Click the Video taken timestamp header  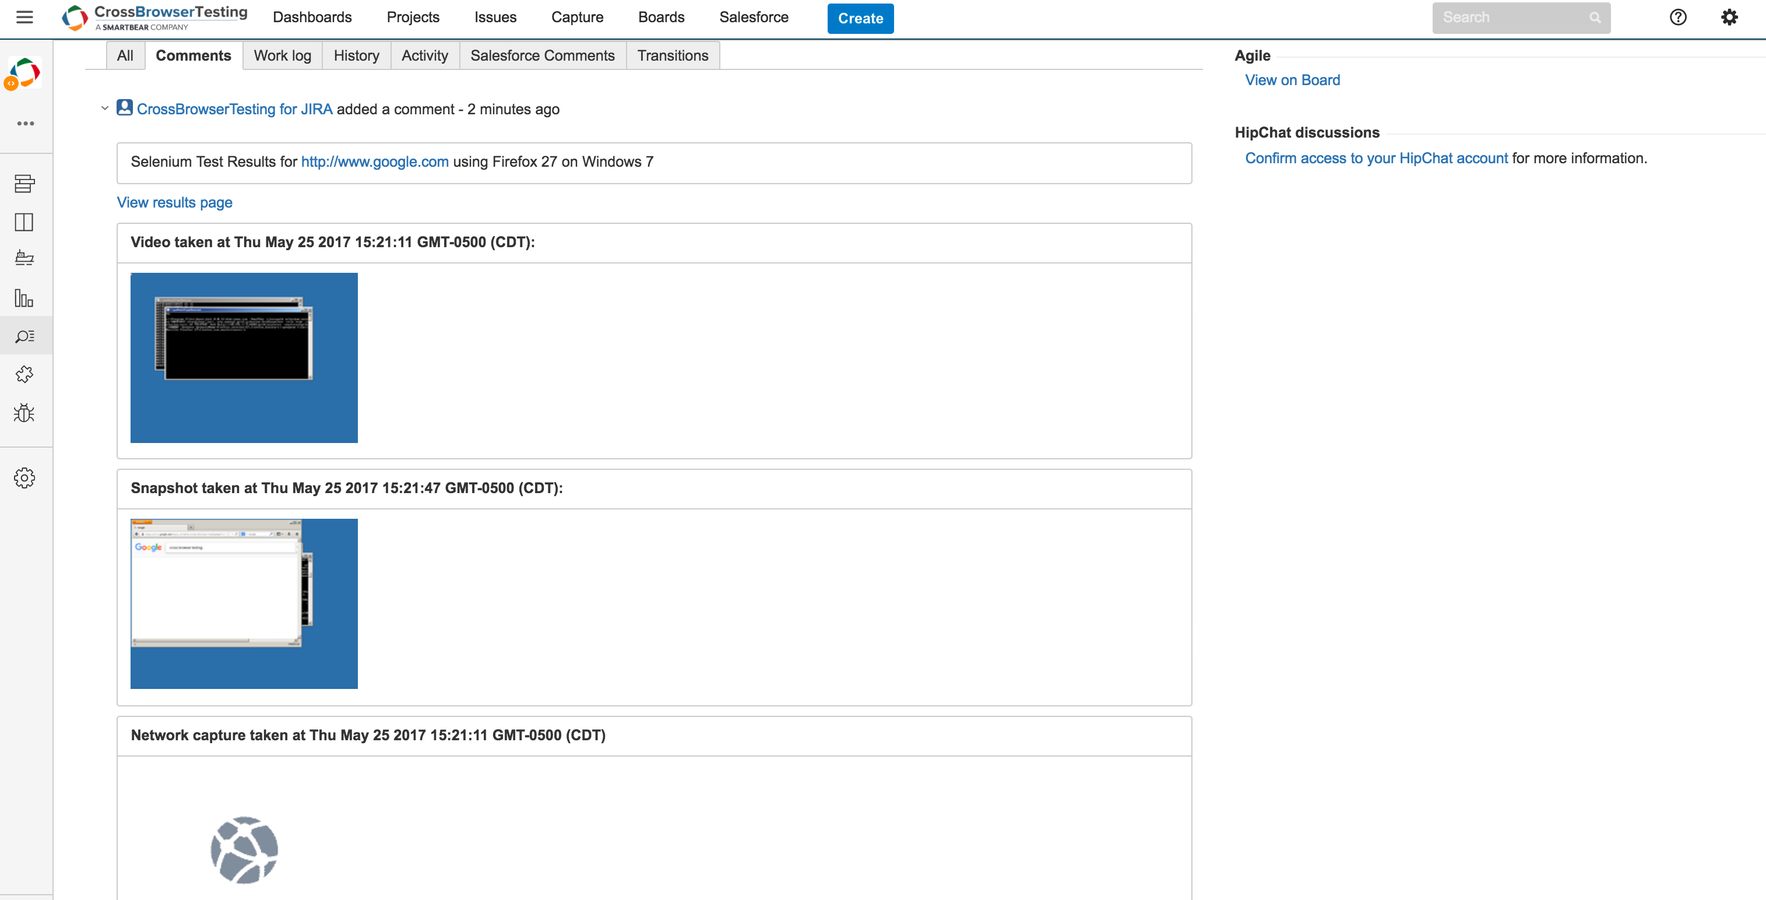pos(333,242)
